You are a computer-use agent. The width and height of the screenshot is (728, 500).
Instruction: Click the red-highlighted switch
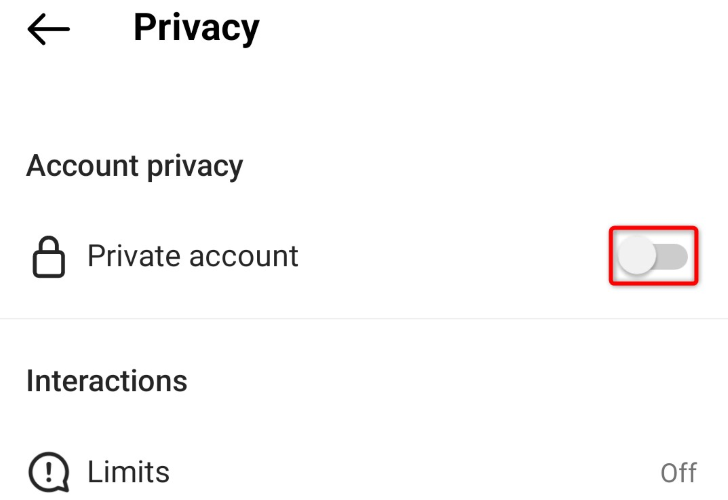(654, 257)
